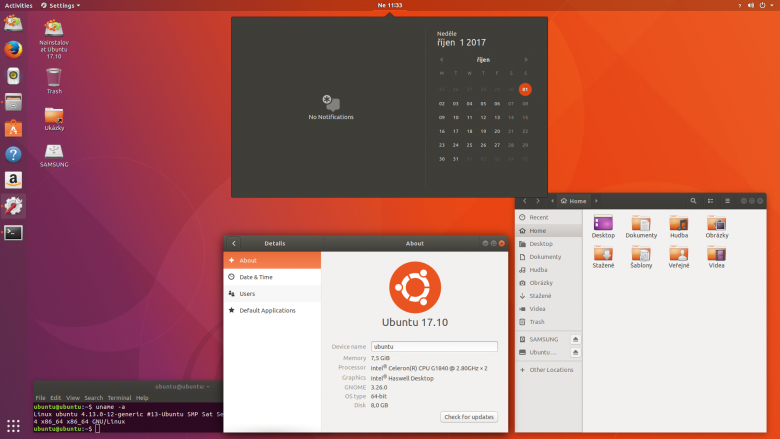Open the Desktop folder in Files
This screenshot has height=439, width=780.
603,227
